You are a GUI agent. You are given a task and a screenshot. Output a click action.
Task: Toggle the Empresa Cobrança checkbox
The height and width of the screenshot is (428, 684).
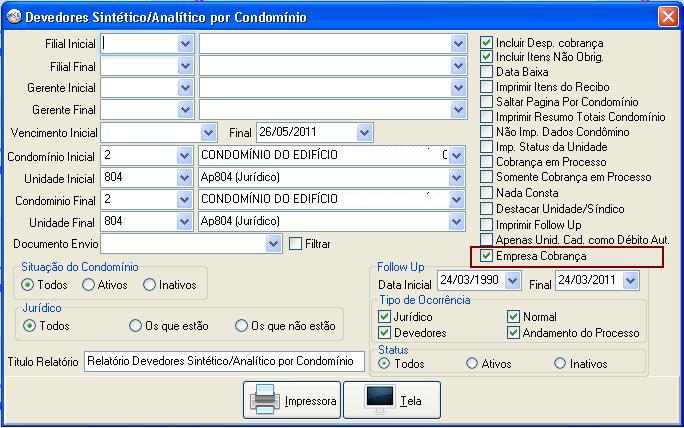pos(487,257)
